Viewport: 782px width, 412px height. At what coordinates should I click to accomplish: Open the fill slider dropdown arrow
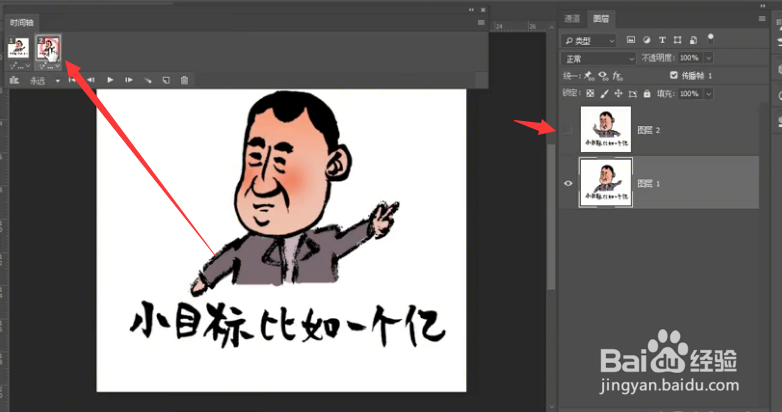[x=708, y=94]
